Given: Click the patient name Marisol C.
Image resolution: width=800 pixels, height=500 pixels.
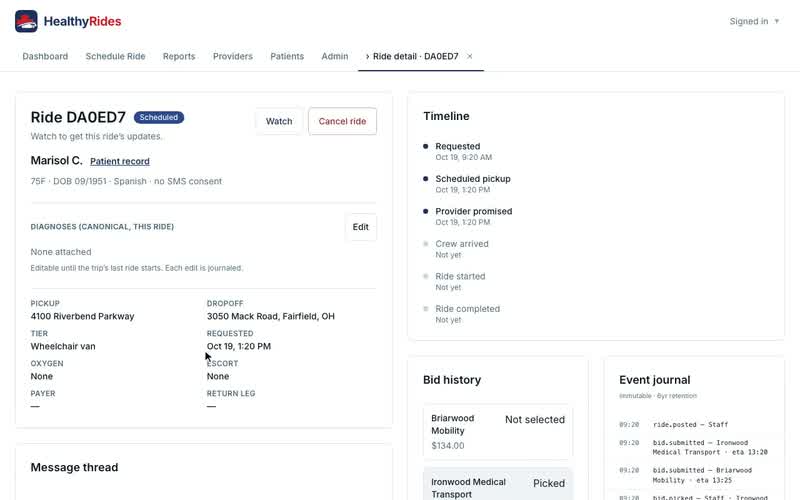Looking at the screenshot, I should tap(56, 161).
